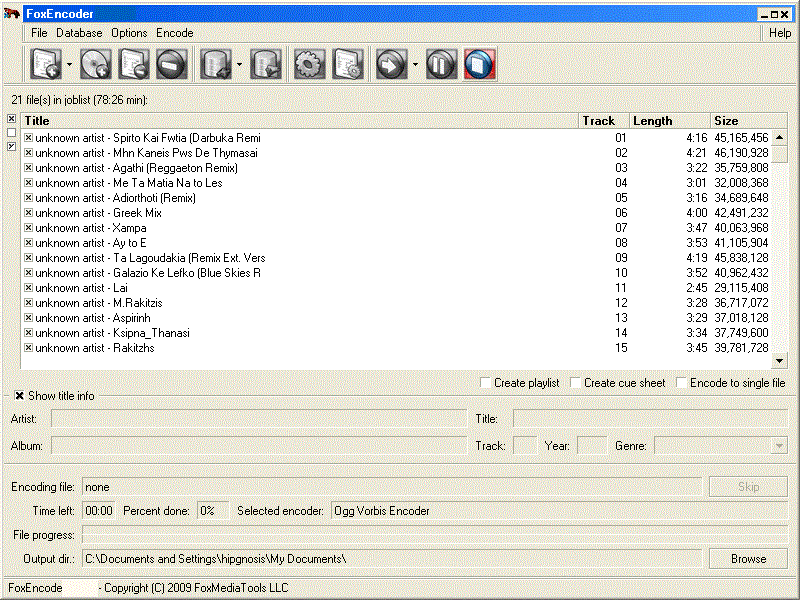Open the encoder settings gear icon
800x600 pixels.
point(308,65)
